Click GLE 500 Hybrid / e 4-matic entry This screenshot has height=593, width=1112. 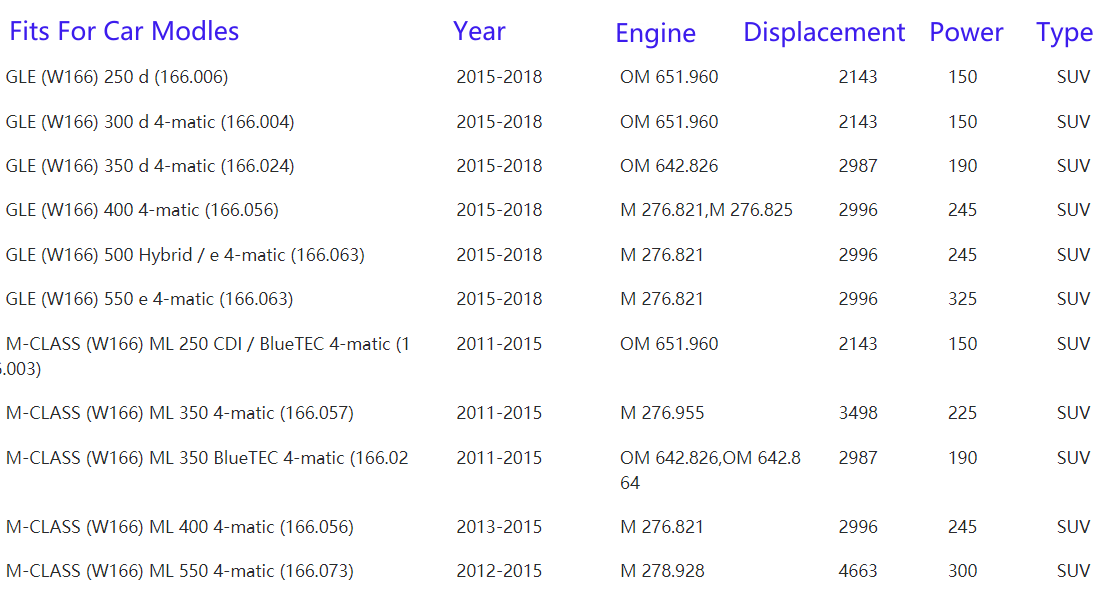pos(185,255)
